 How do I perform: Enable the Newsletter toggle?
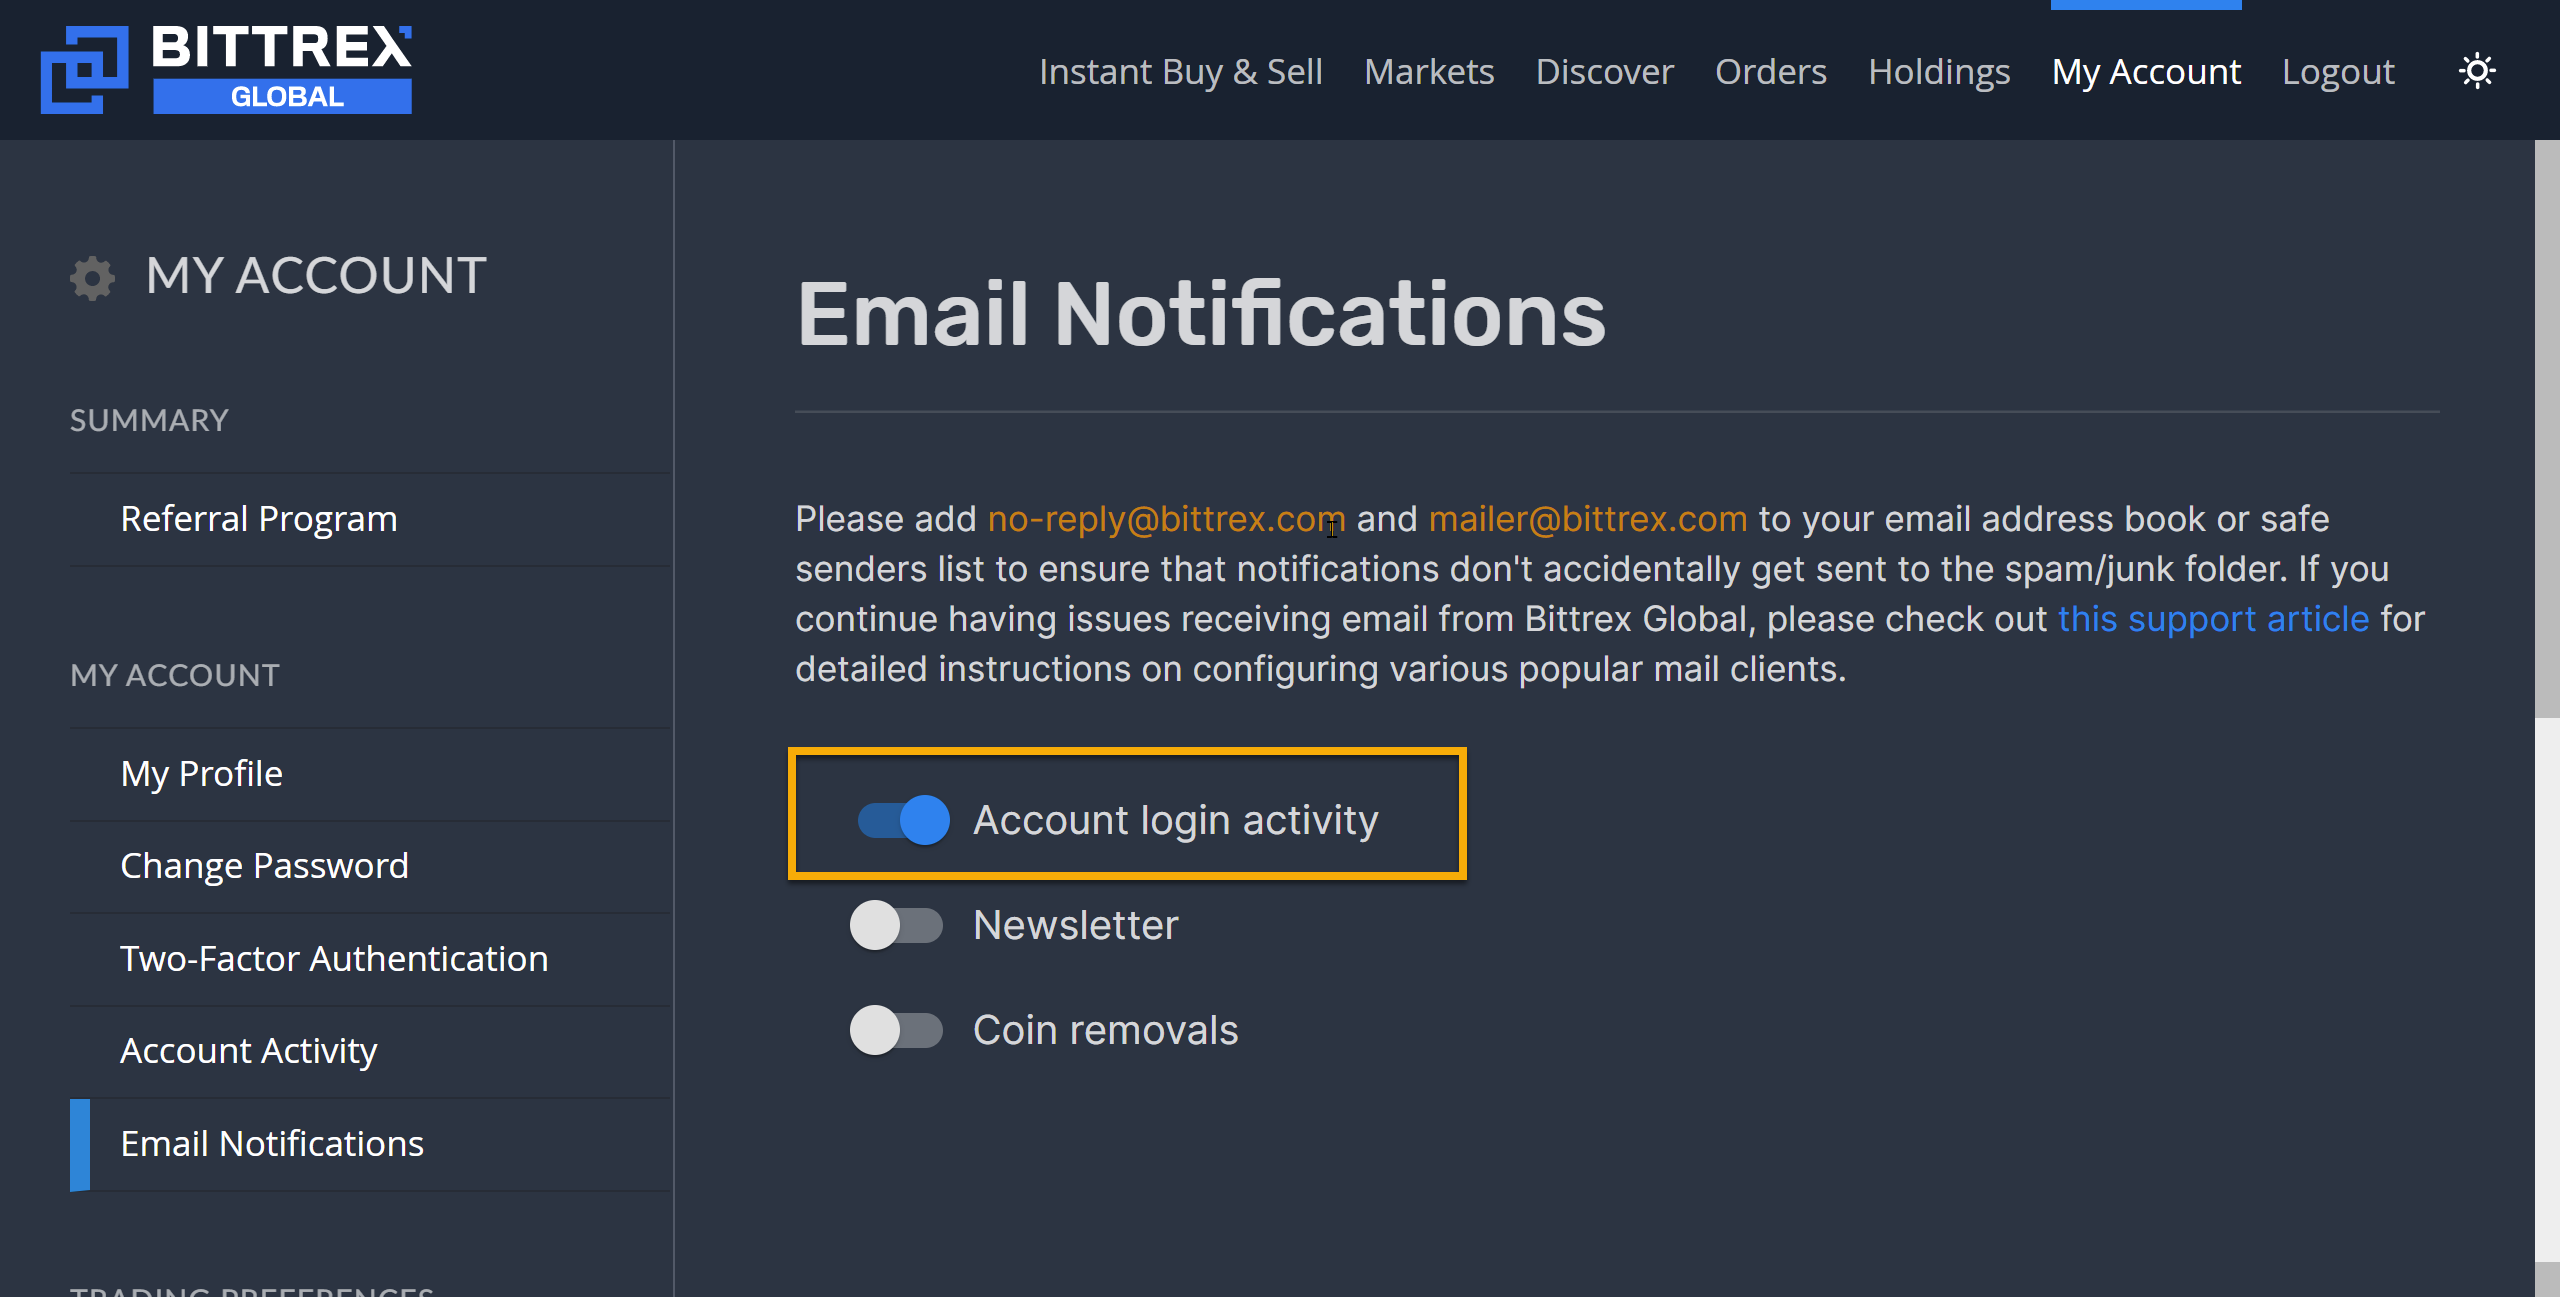(x=896, y=925)
